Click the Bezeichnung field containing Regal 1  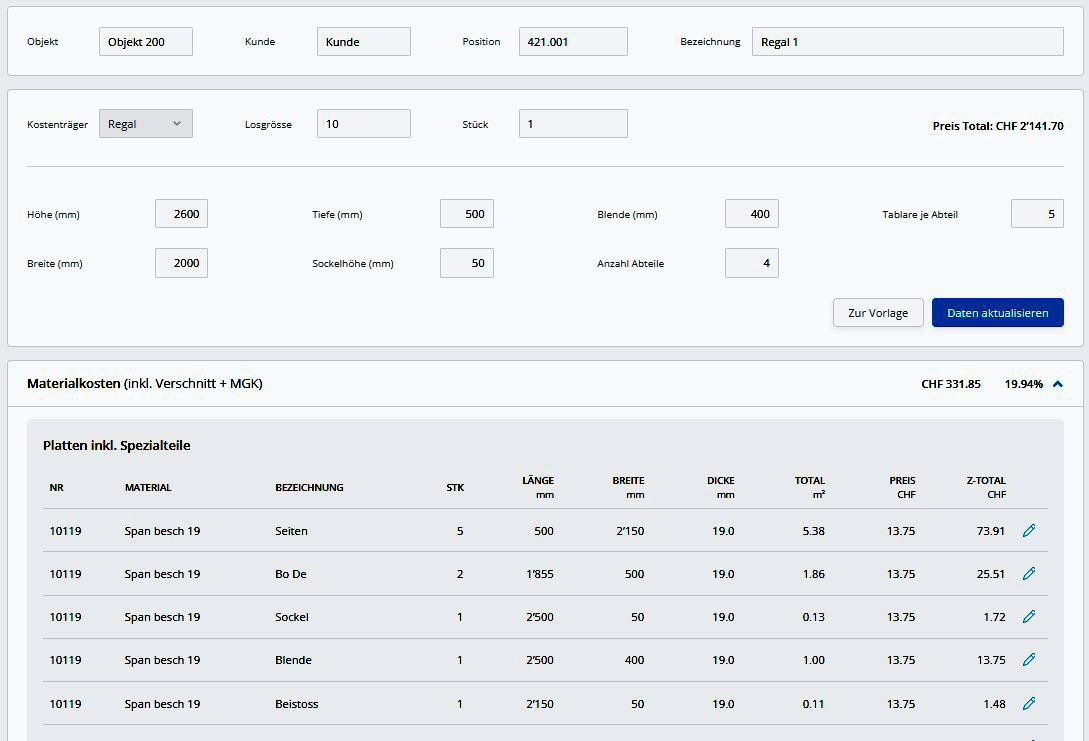pyautogui.click(x=907, y=42)
